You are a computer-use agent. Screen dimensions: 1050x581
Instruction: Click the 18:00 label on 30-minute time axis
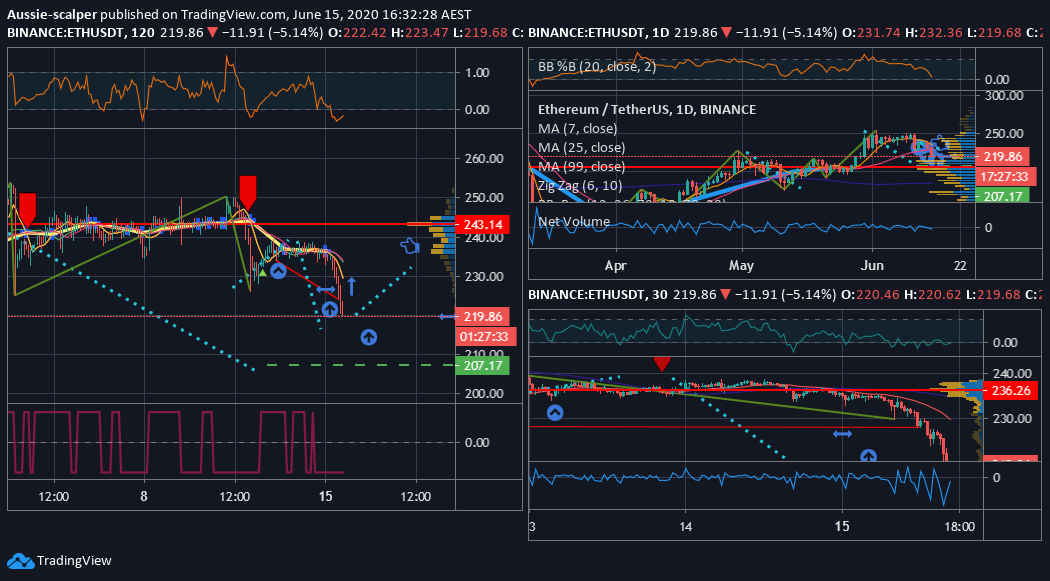click(x=960, y=526)
